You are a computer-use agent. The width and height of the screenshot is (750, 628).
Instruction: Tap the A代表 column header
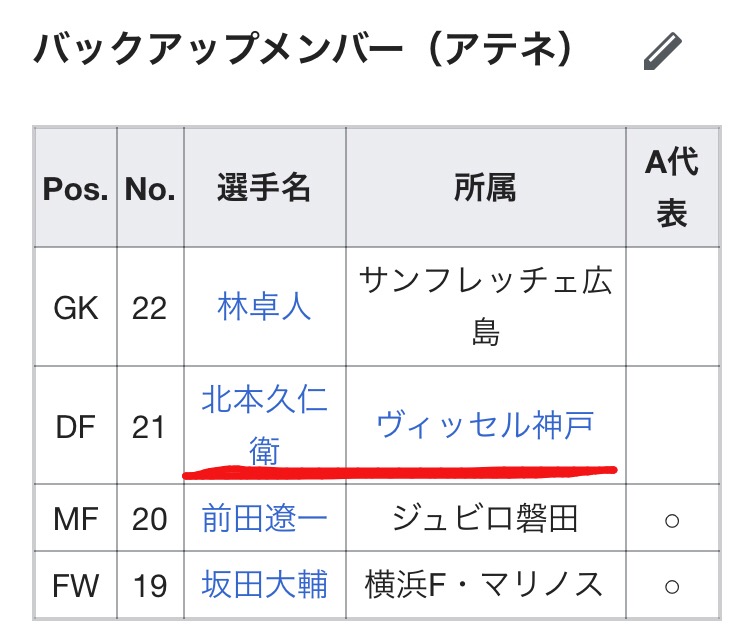point(672,188)
